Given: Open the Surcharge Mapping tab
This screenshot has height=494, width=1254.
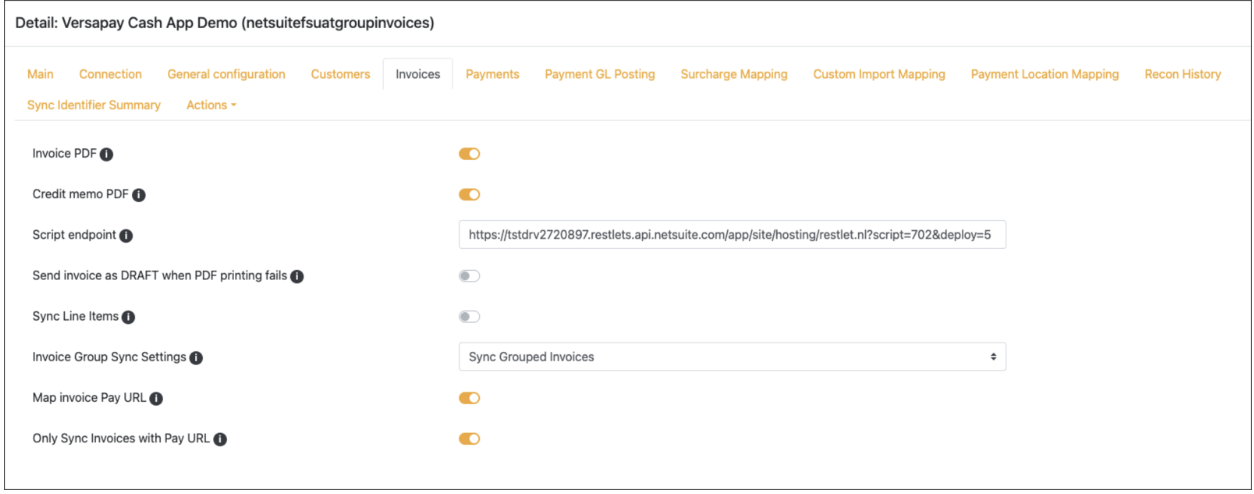Looking at the screenshot, I should (734, 74).
